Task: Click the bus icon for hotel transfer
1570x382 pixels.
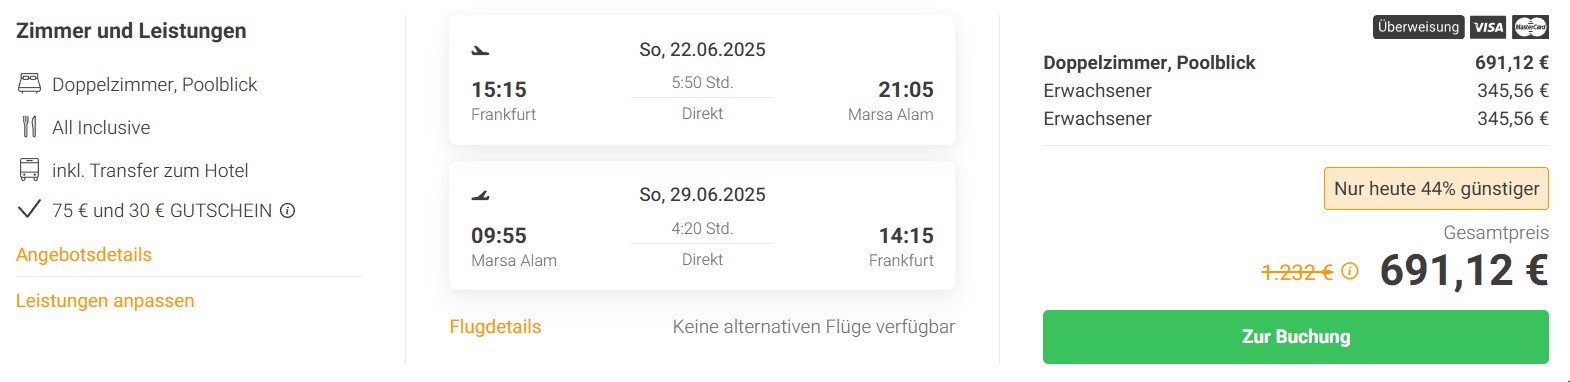Action: [30, 170]
